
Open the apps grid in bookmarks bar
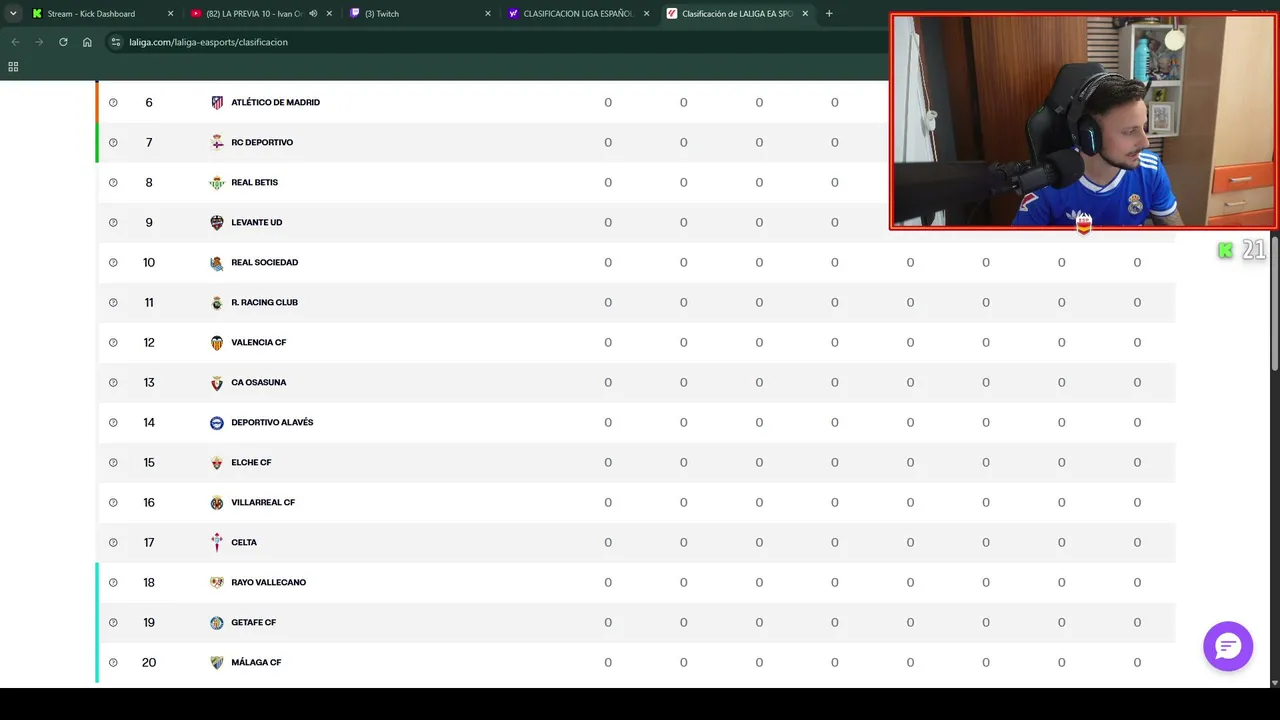point(13,67)
